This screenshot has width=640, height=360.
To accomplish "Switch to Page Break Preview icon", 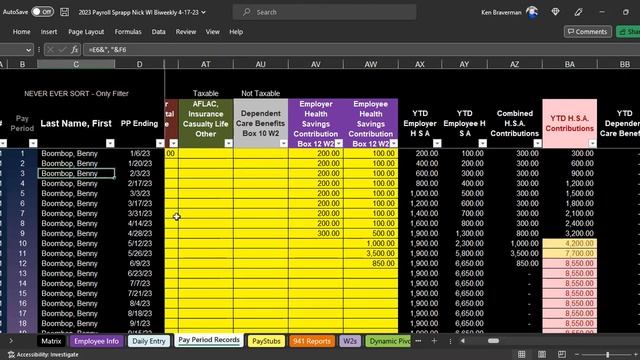I will pos(562,354).
